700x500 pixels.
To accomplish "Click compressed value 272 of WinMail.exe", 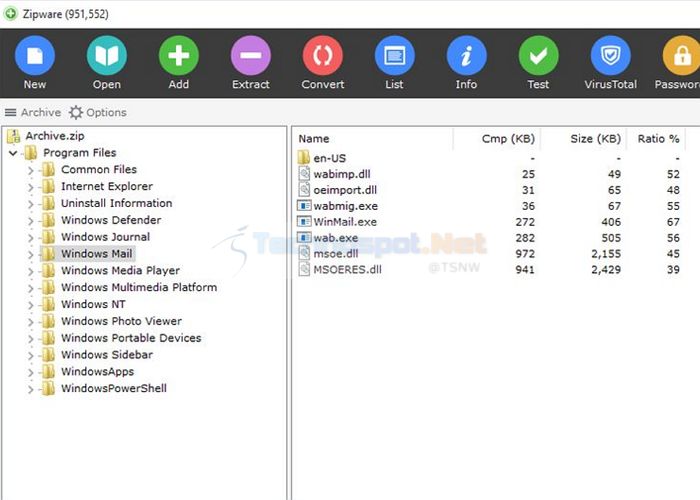I will pyautogui.click(x=525, y=222).
